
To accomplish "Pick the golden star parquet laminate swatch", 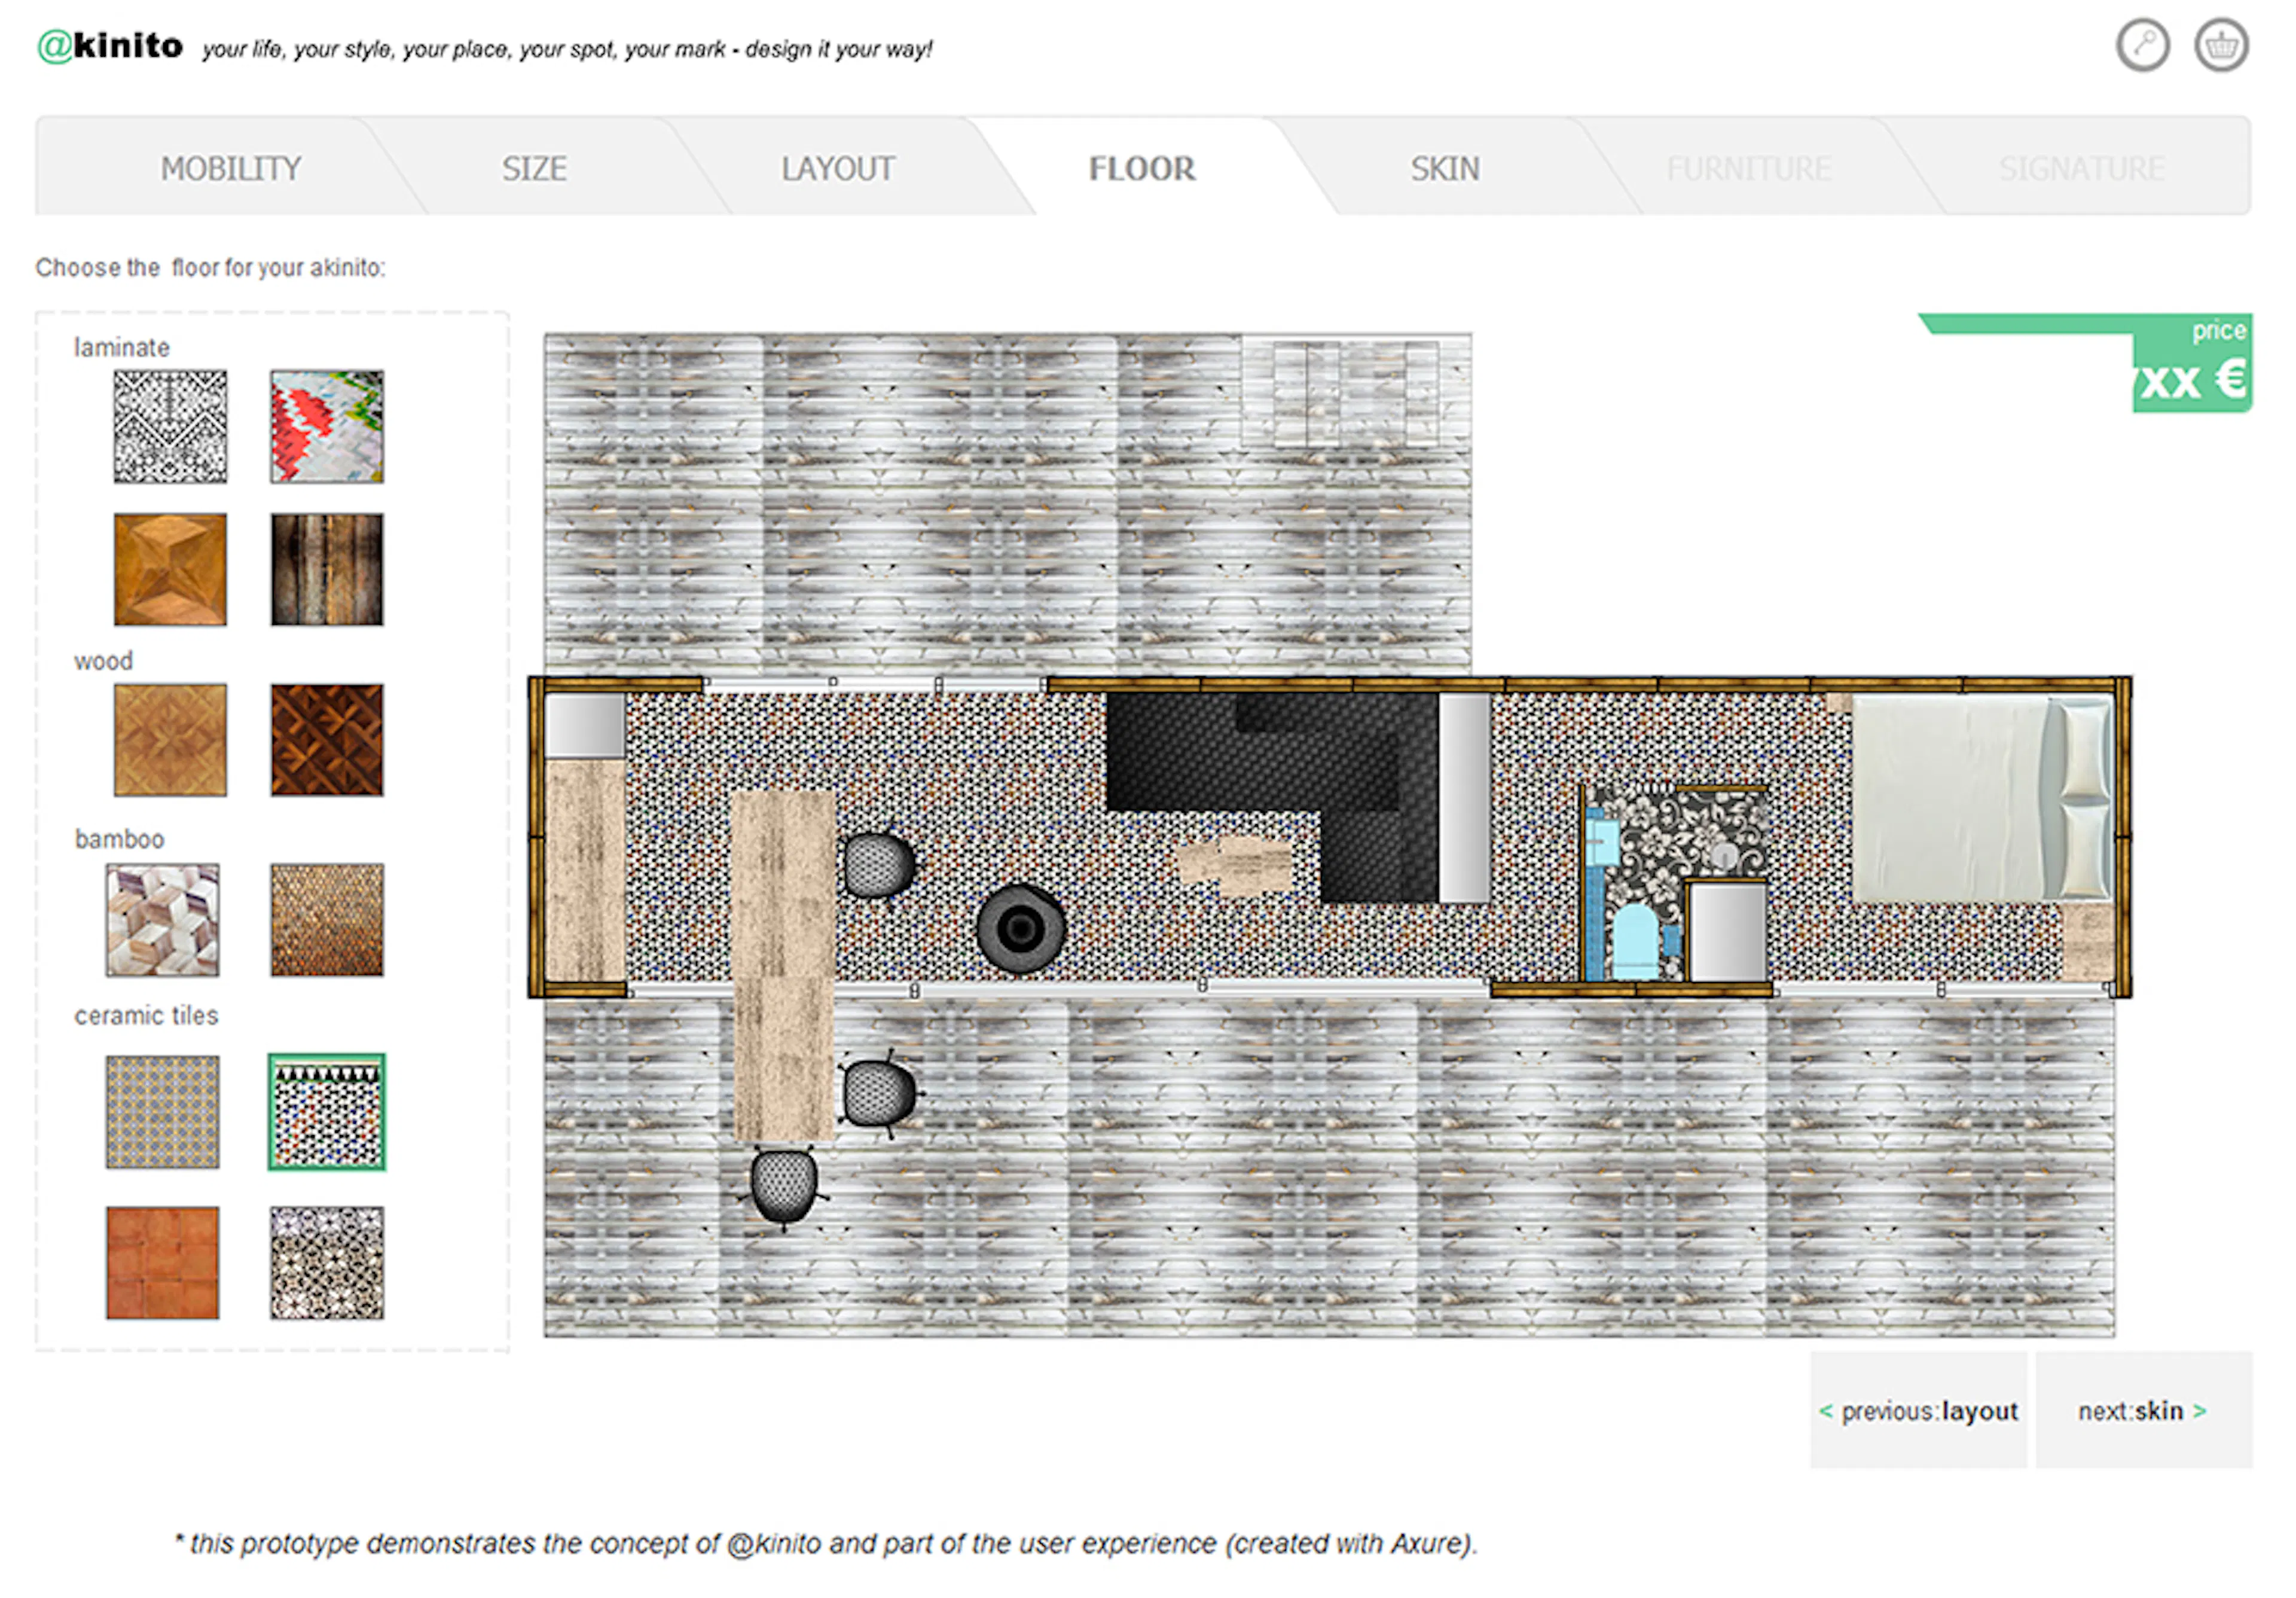I will pyautogui.click(x=170, y=569).
